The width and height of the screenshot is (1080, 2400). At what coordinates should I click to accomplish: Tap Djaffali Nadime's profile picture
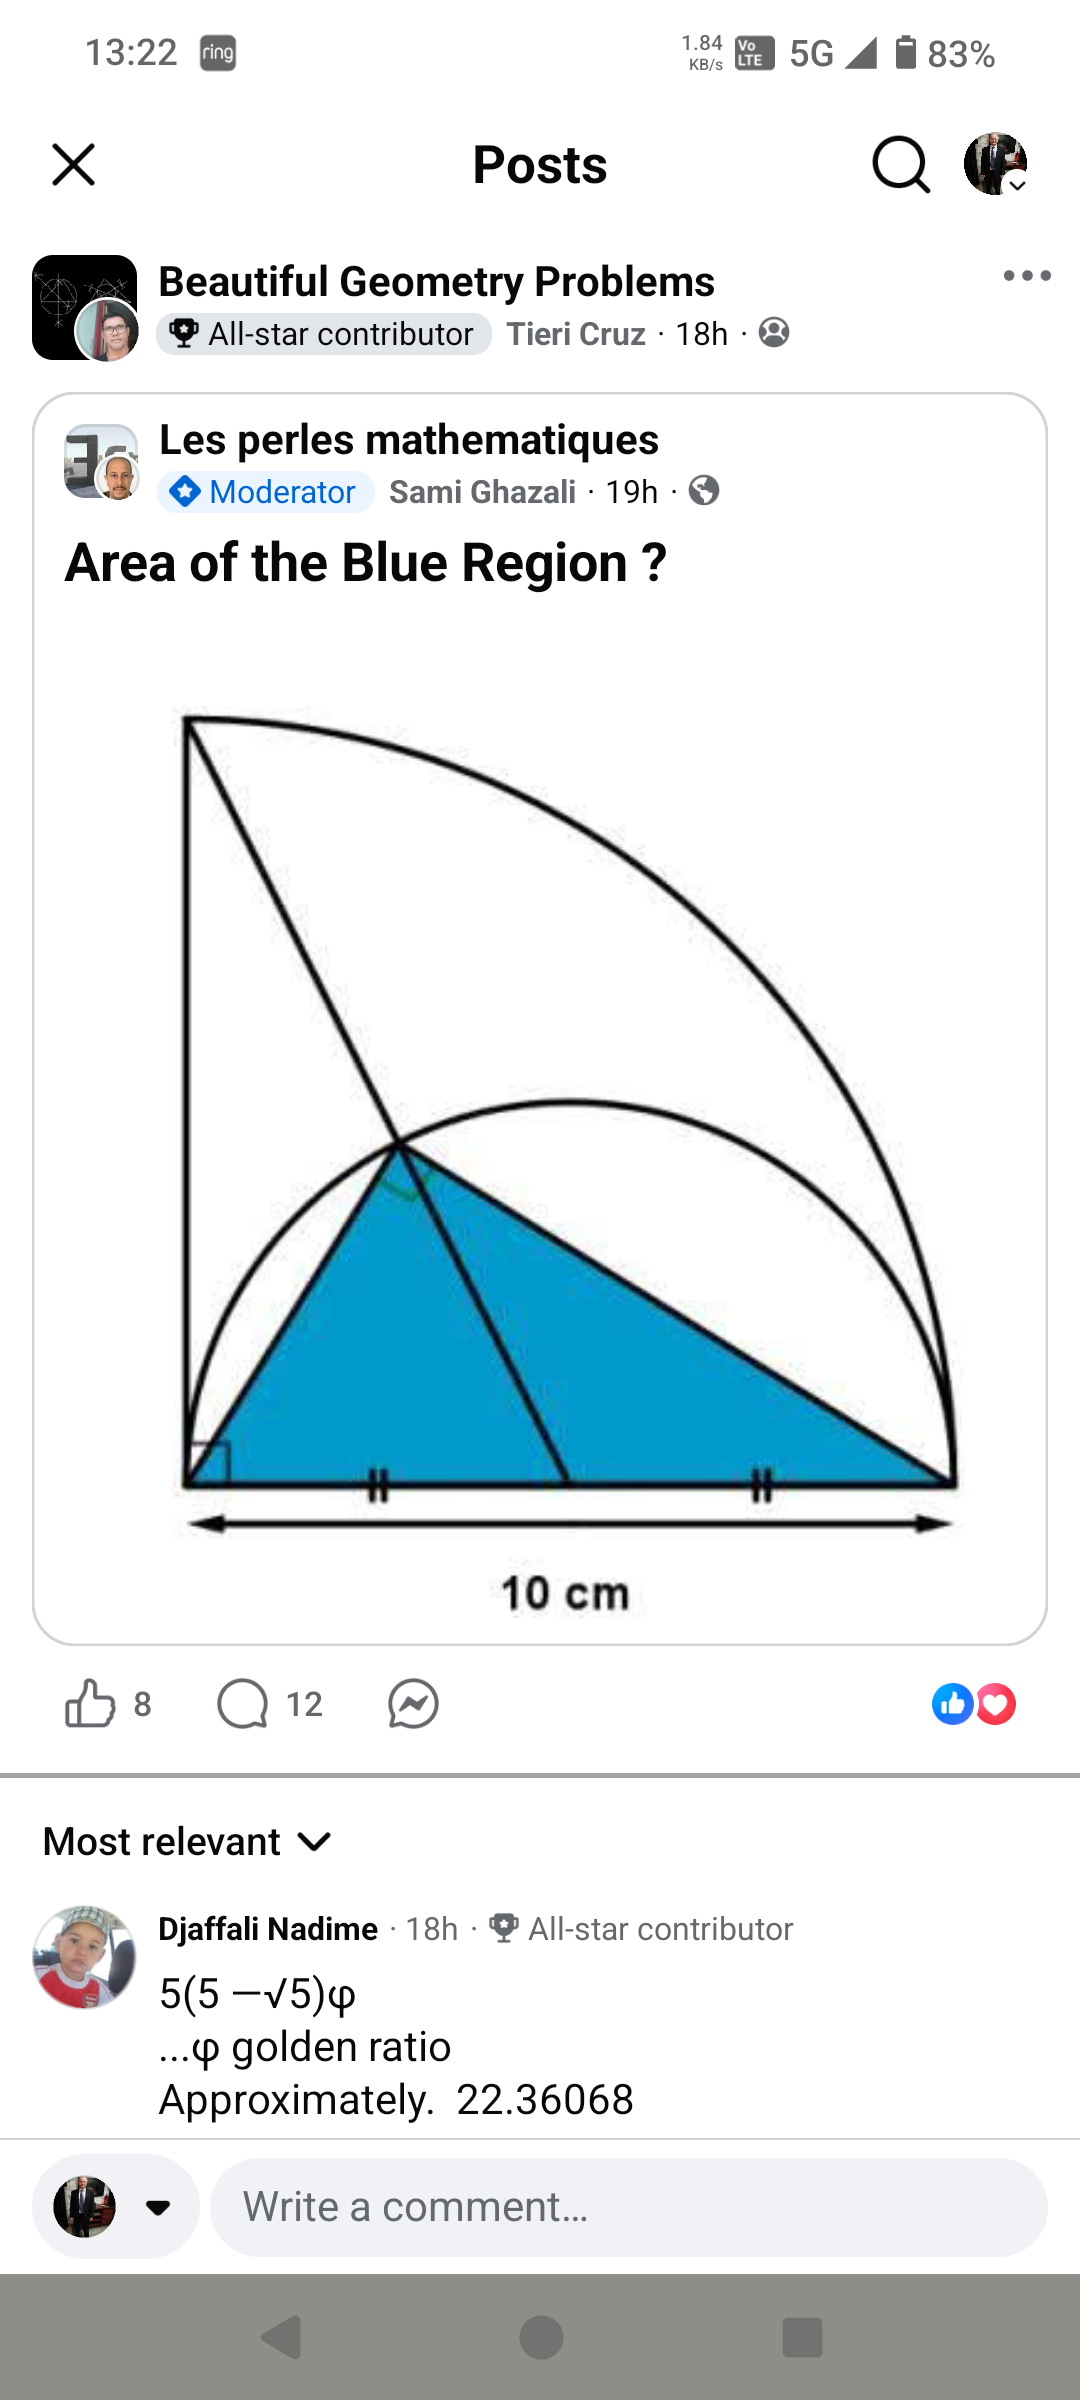pos(84,1957)
